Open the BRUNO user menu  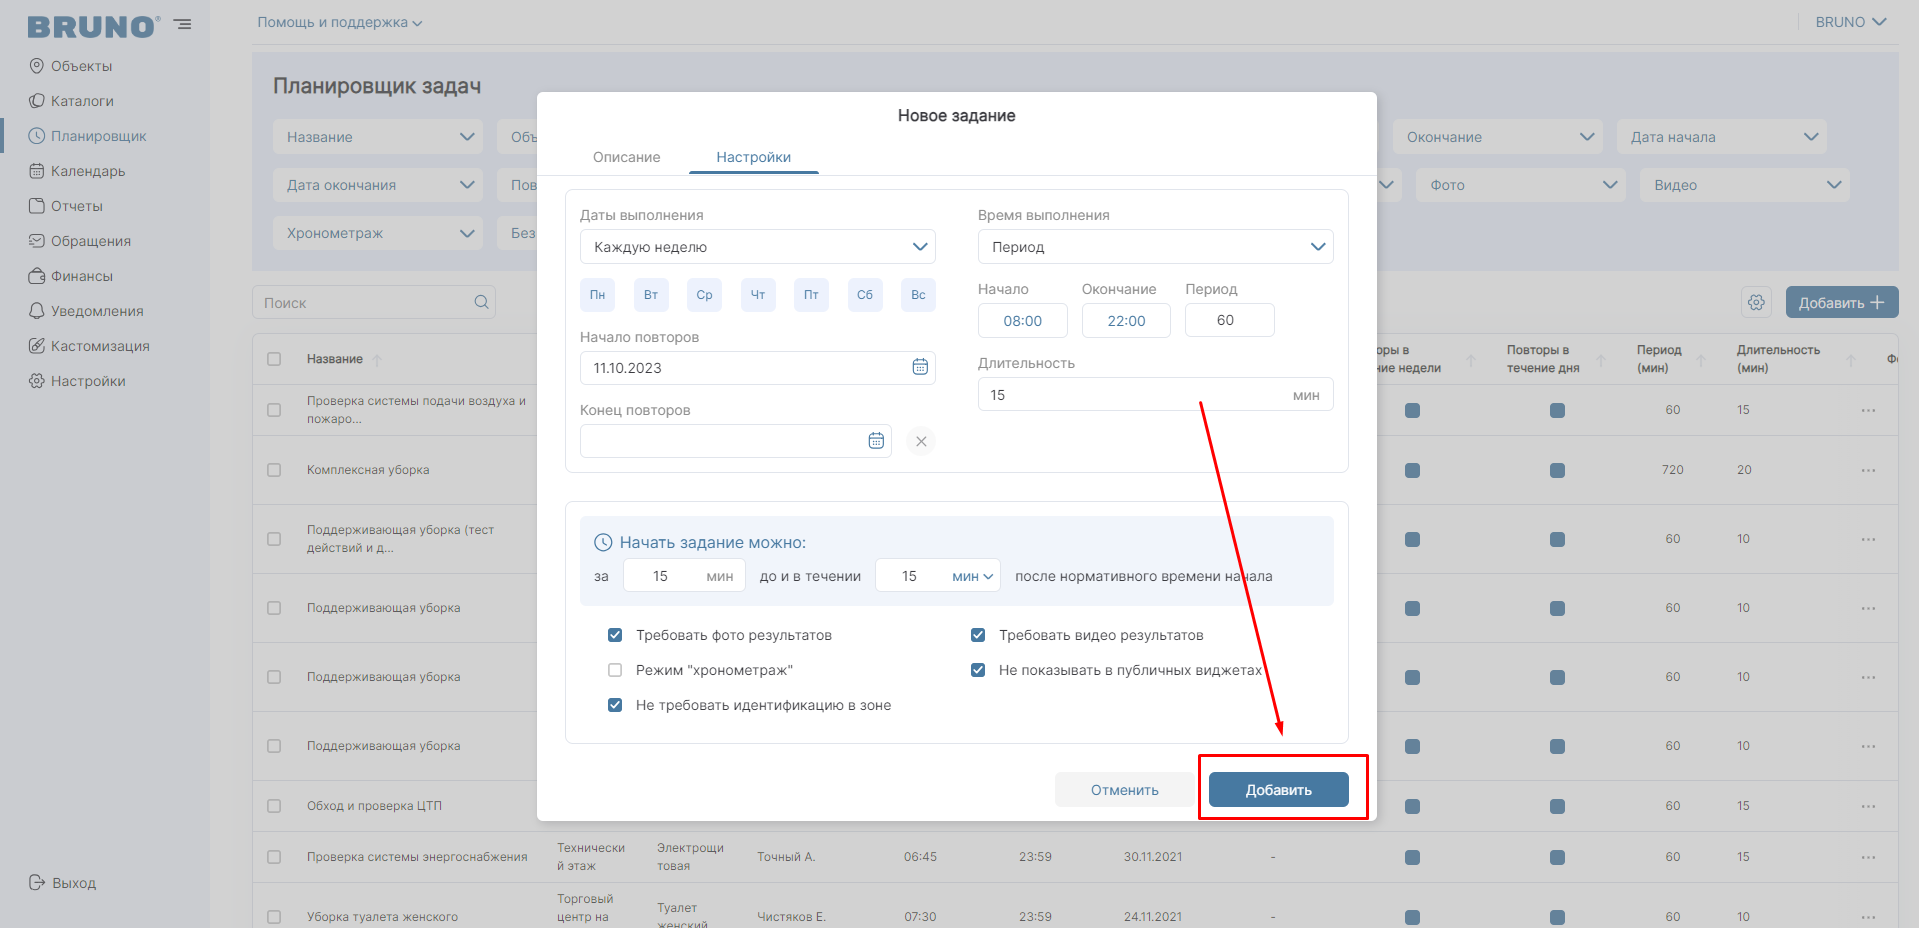[x=1851, y=22]
